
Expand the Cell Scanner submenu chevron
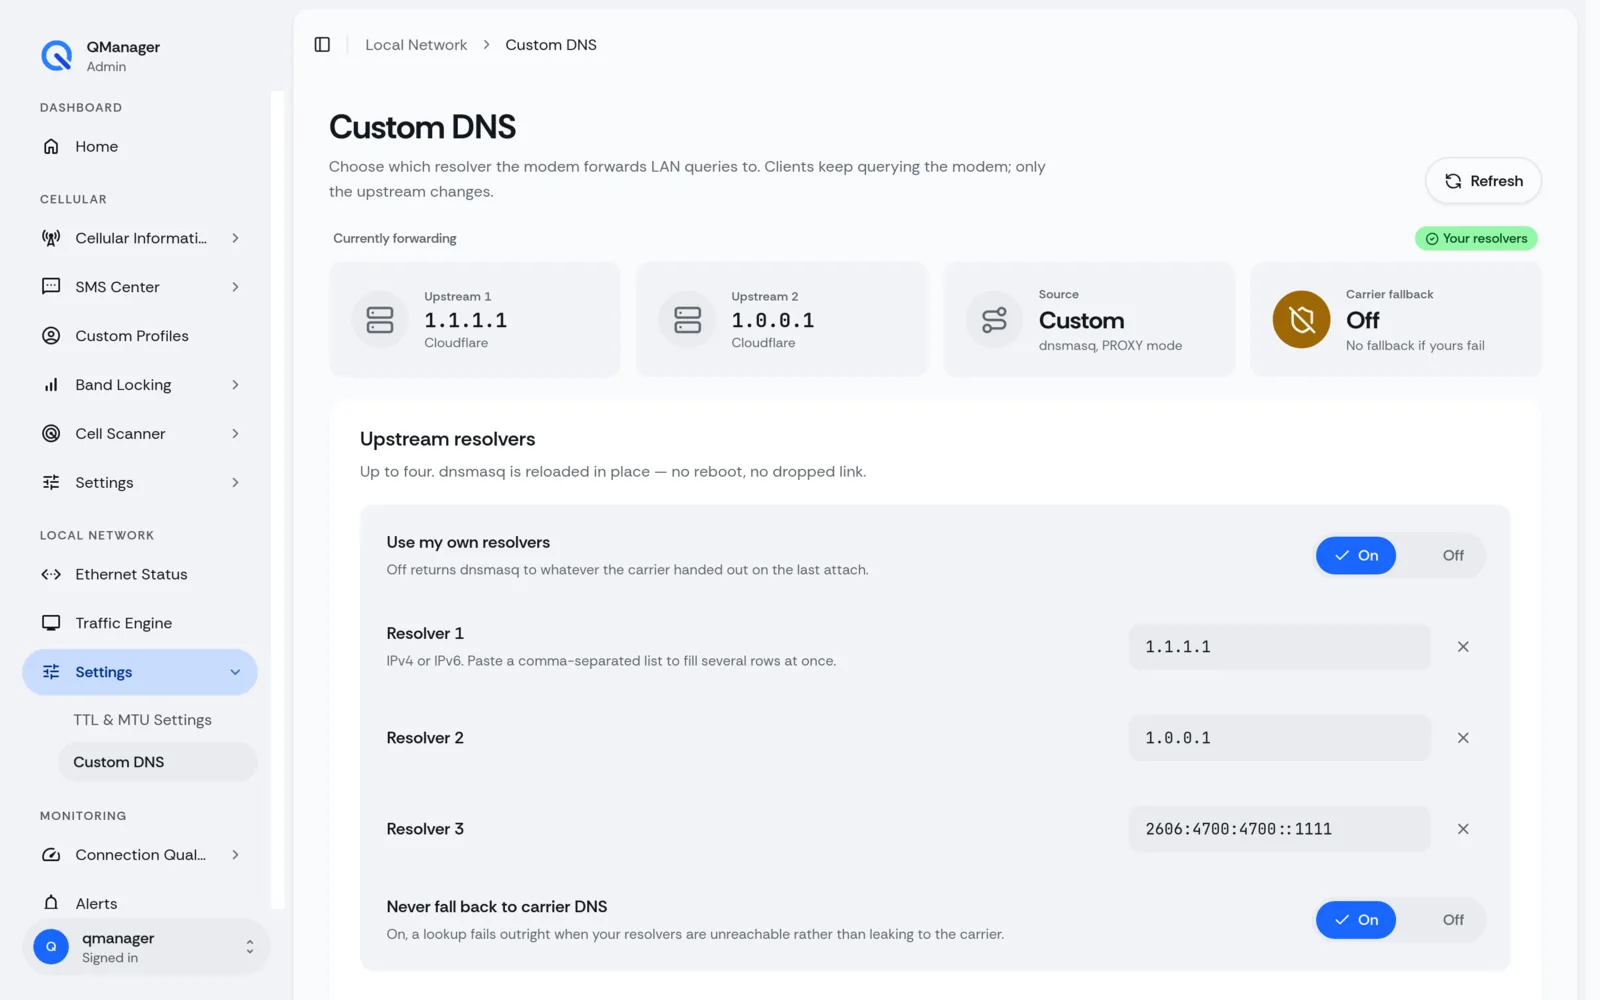click(235, 434)
